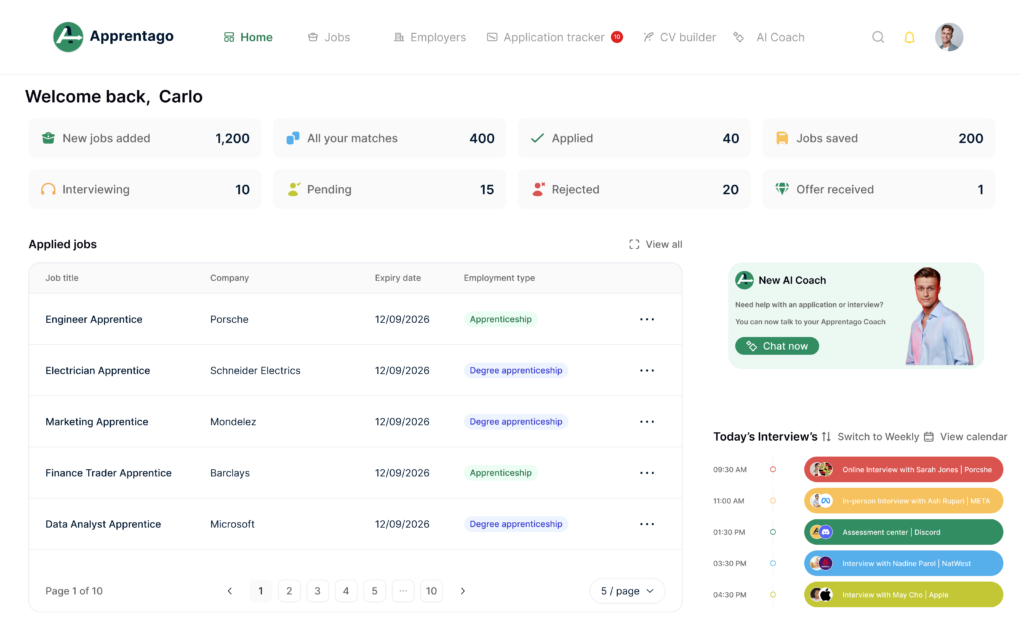Open the Application tracker tab
The image size is (1024, 640).
coord(553,37)
